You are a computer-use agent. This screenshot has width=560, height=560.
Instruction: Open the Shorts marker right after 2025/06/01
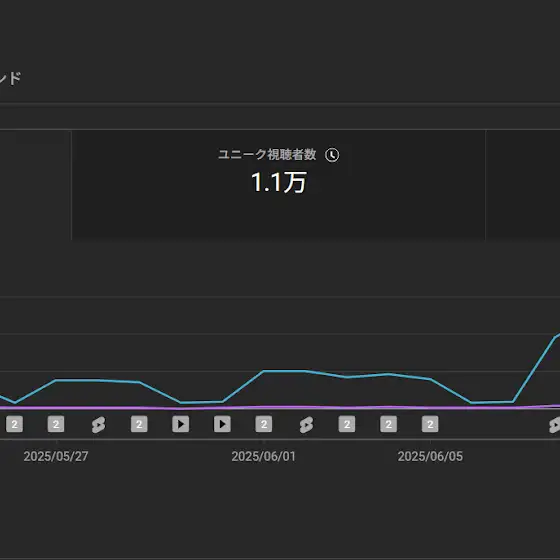click(306, 425)
